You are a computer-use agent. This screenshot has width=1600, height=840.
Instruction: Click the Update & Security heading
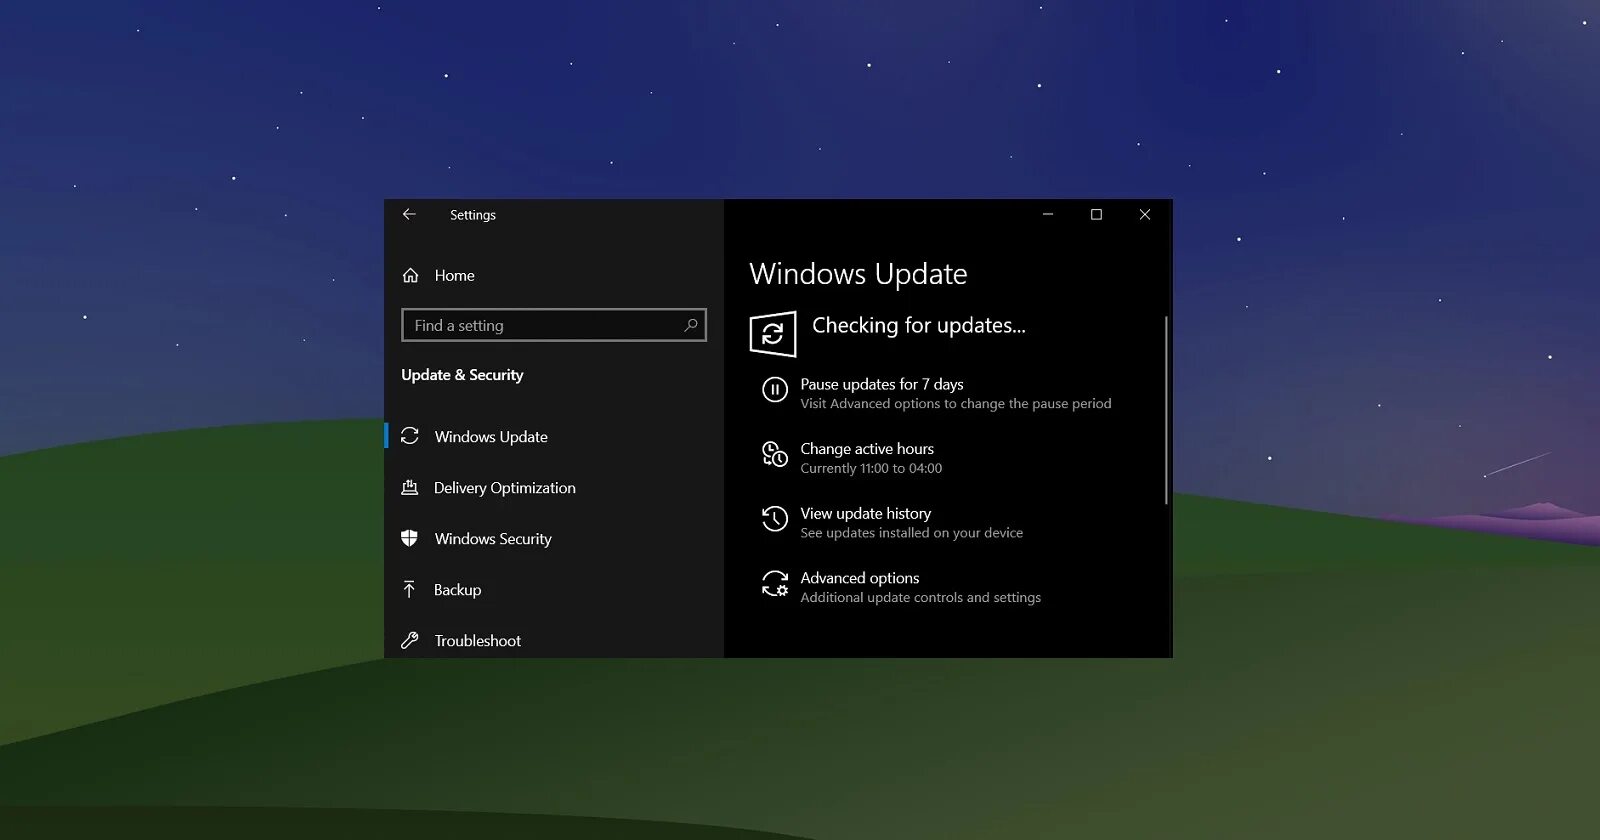[x=462, y=375]
